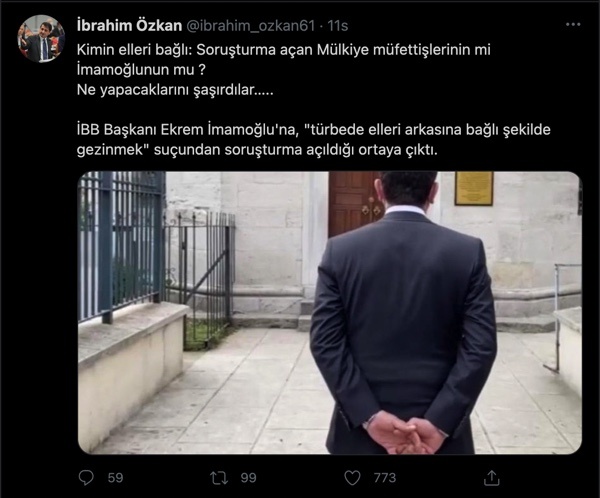Open the three-dot more options menu
This screenshot has width=600, height=498.
(x=573, y=24)
